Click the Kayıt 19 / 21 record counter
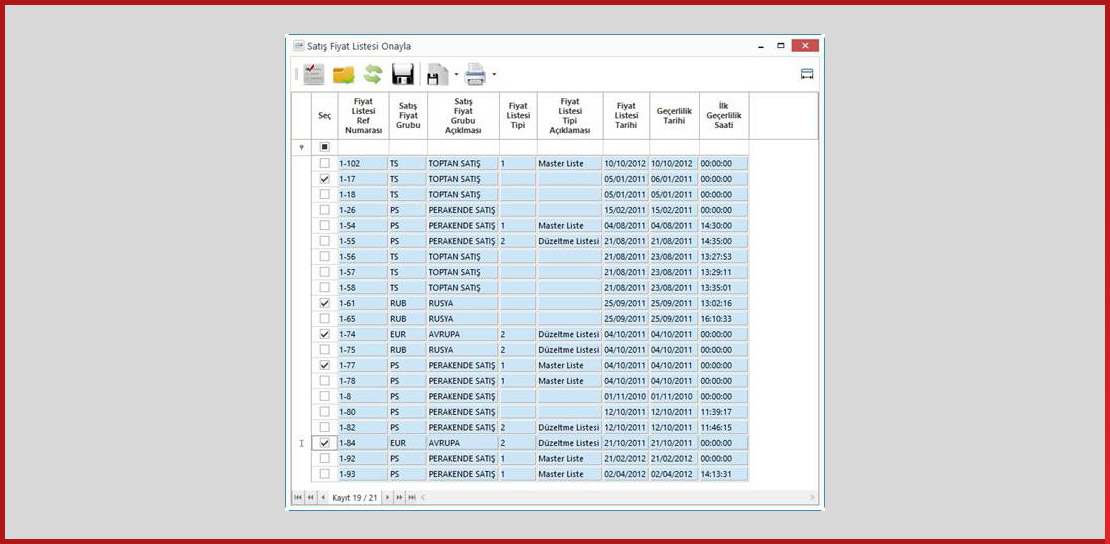This screenshot has height=544, width=1110. [x=355, y=498]
